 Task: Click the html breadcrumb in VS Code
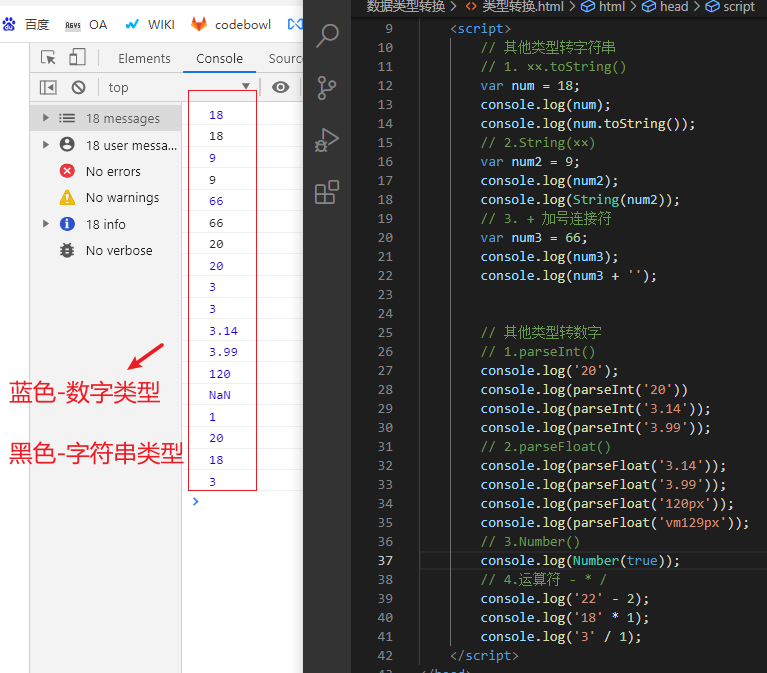coord(603,6)
